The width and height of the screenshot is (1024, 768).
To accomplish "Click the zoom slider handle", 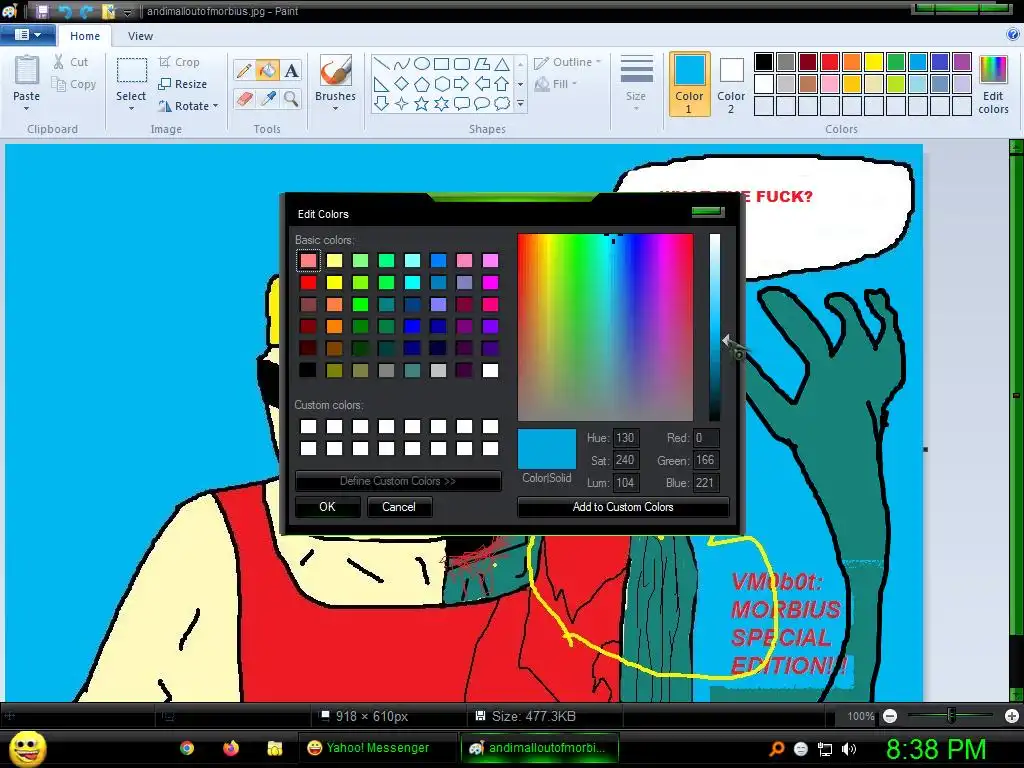I will coord(951,716).
